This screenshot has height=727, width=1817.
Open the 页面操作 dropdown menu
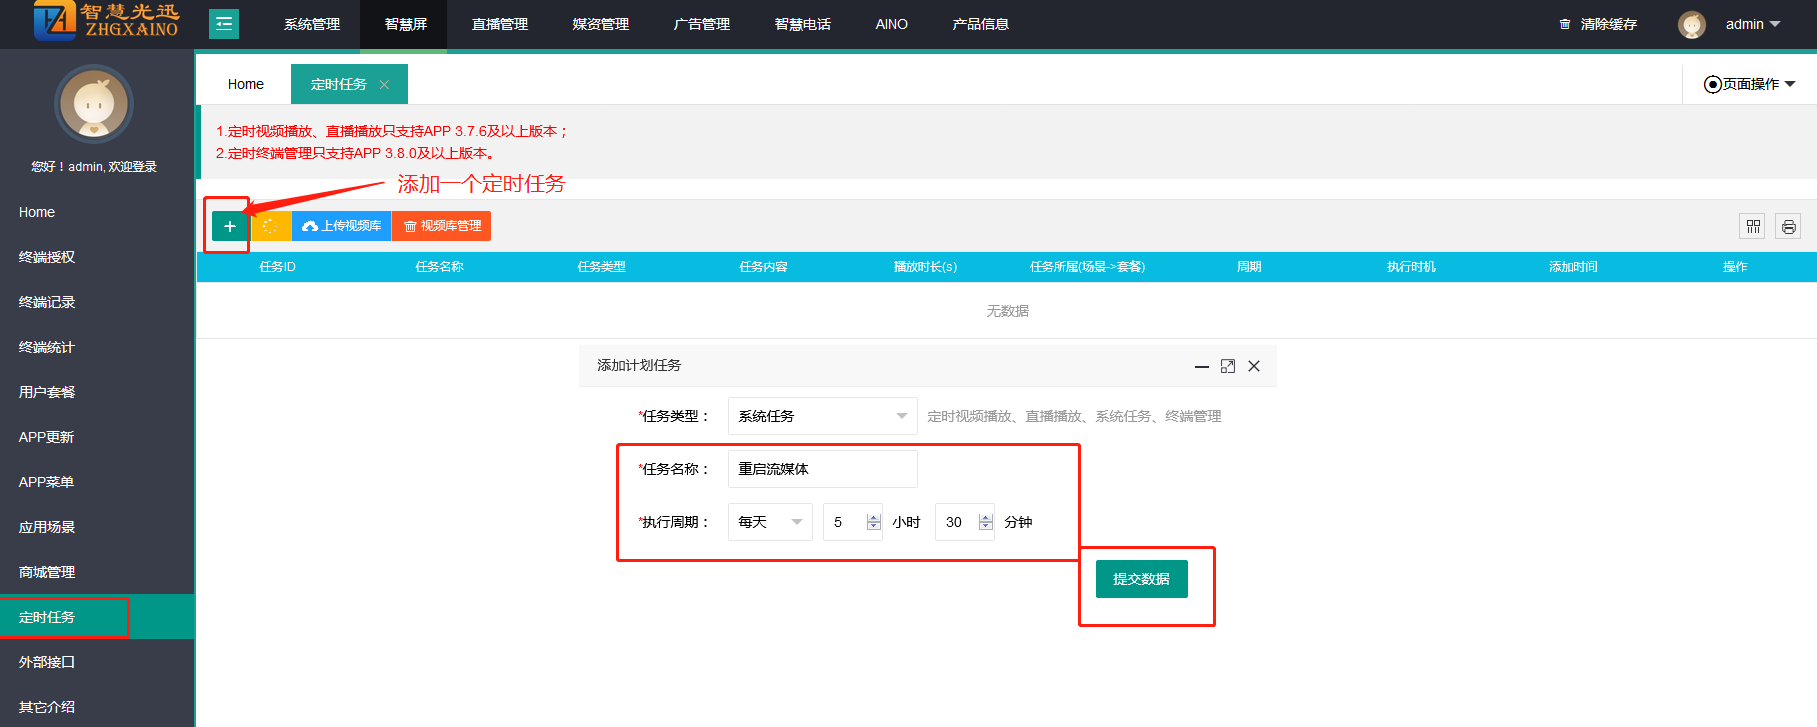pos(1750,84)
